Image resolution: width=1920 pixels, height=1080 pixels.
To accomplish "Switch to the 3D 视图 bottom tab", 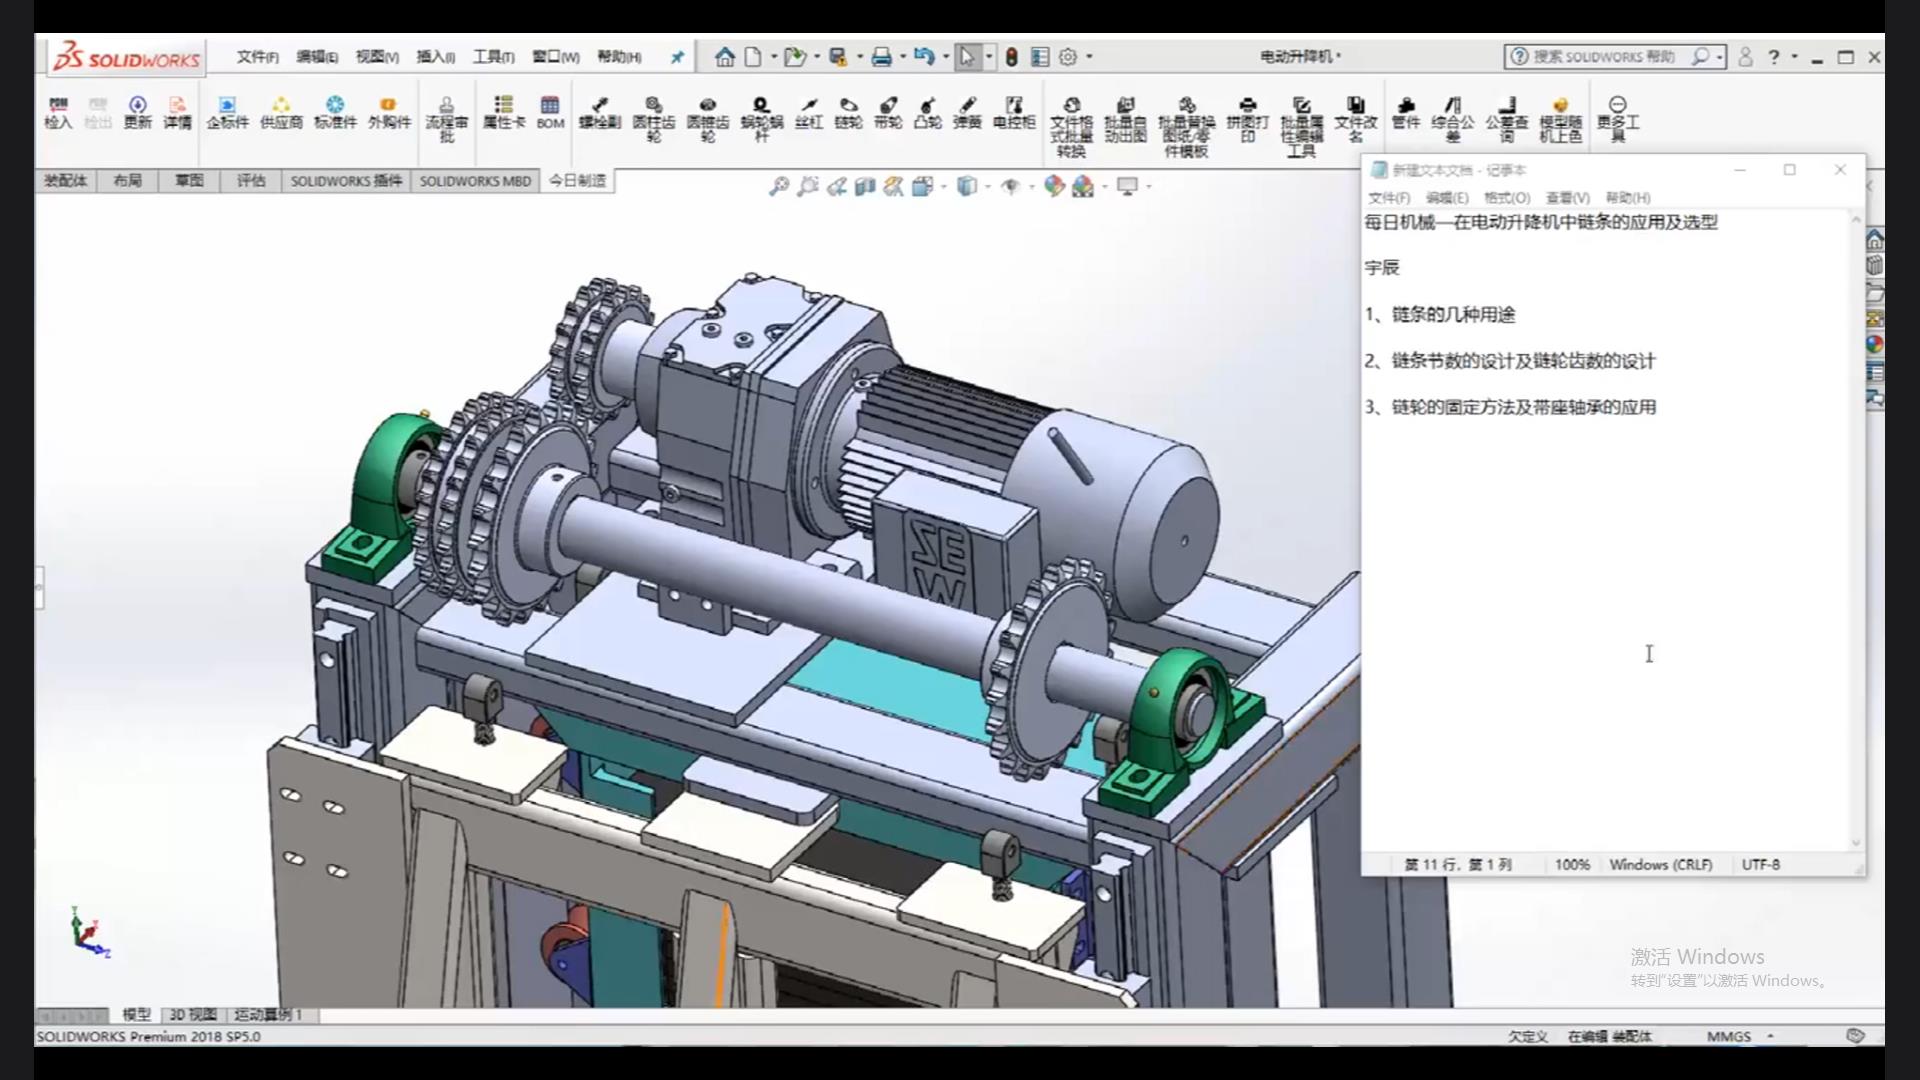I will tap(193, 1014).
